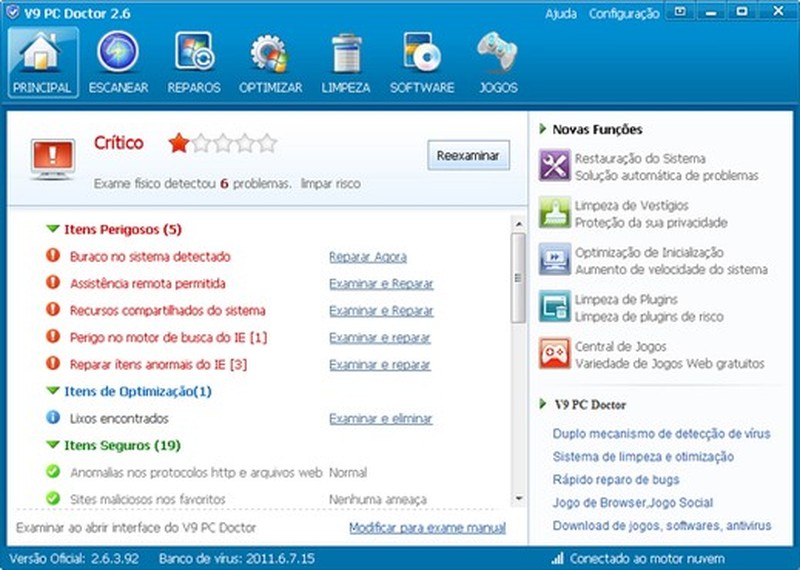
Task: Select 'Buraco no sistema detectado' text
Action: pyautogui.click(x=150, y=256)
